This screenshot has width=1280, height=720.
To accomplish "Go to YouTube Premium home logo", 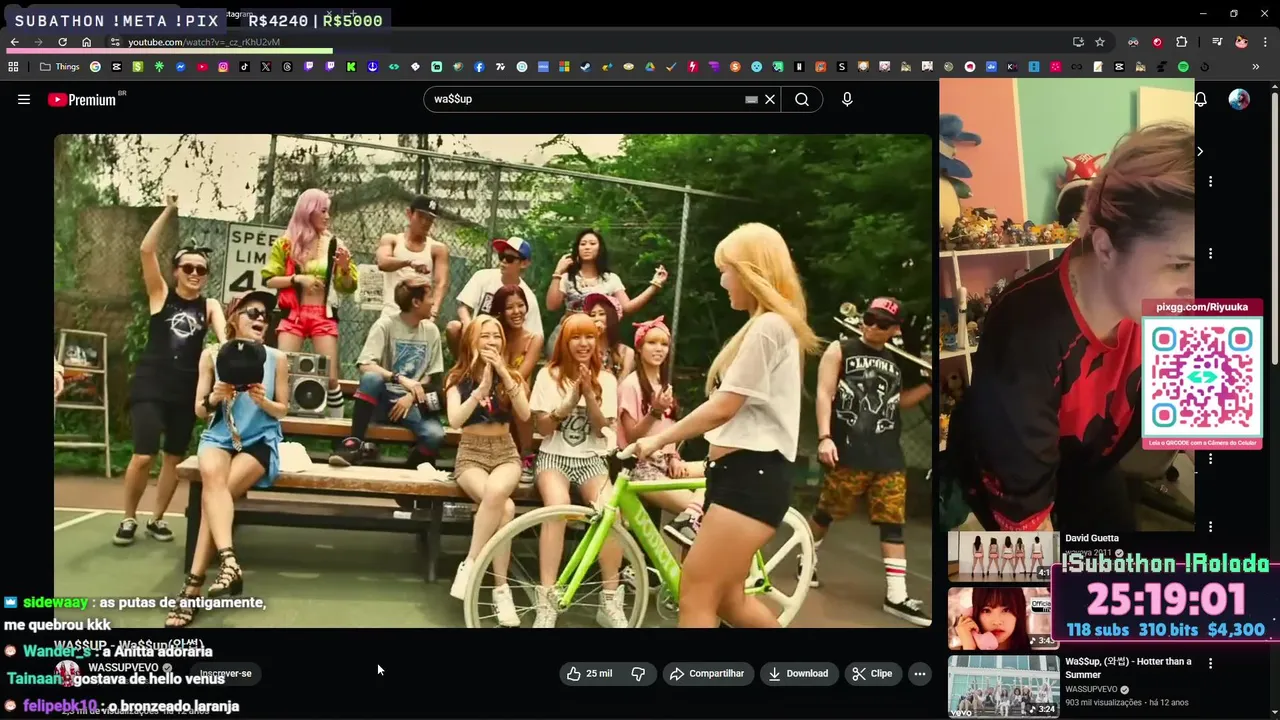I will 82,99.
